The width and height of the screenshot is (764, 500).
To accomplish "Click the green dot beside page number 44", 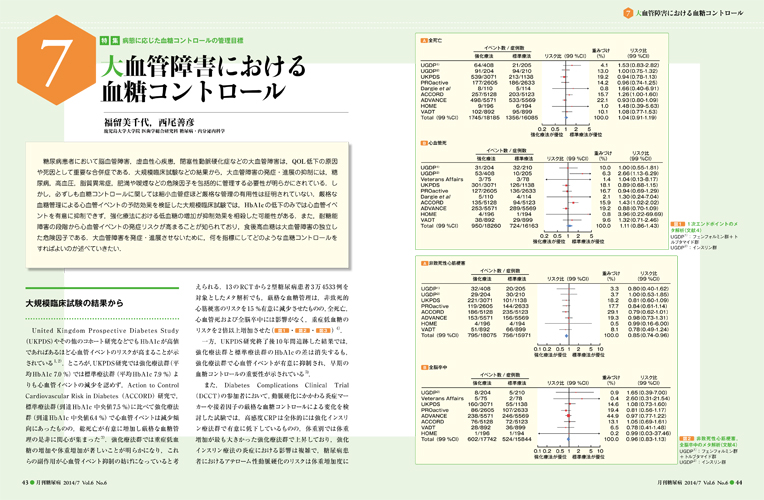I will pos(732,482).
